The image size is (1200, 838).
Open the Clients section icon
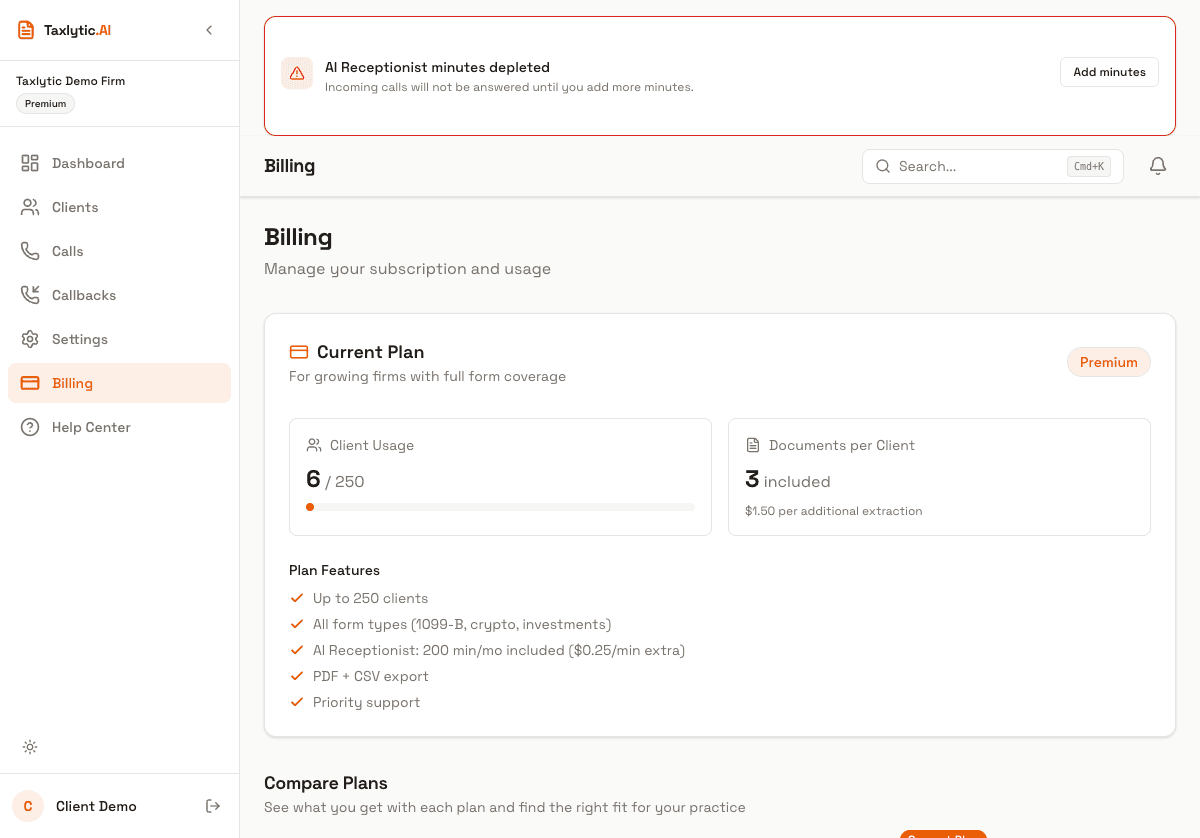30,207
